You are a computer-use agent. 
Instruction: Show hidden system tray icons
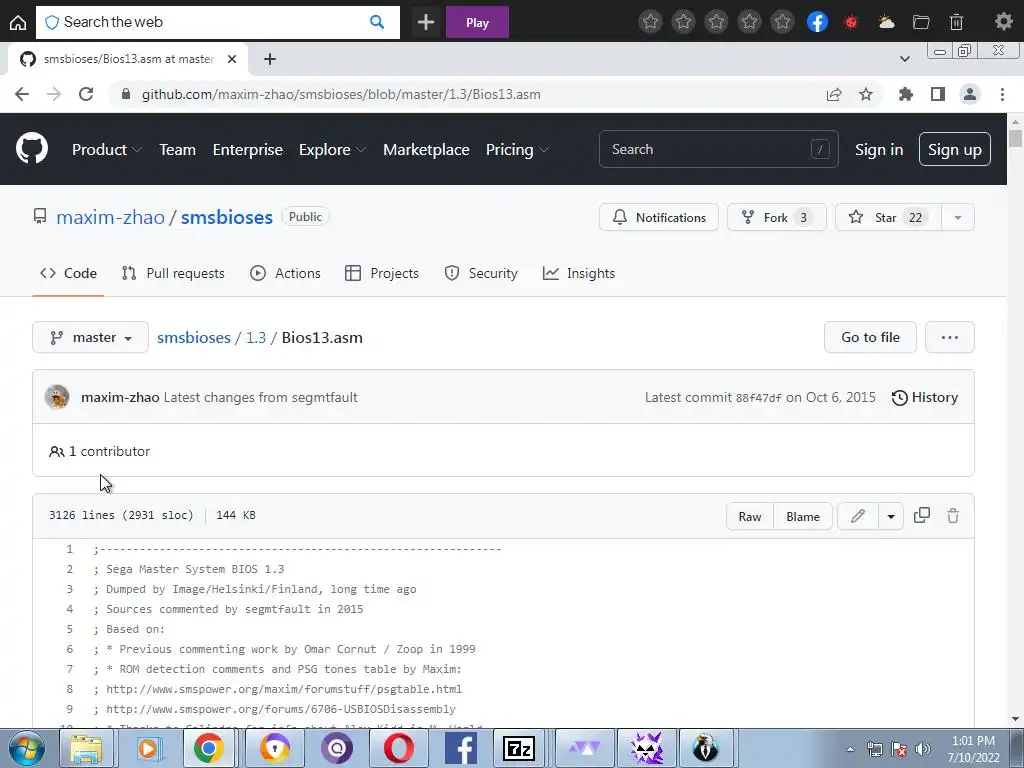click(x=850, y=749)
